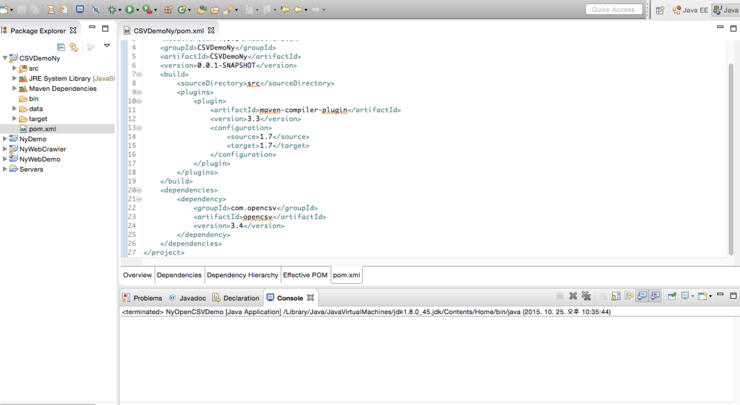Click the Search flashlight toolbar icon
The image size is (740, 405).
[228, 9]
